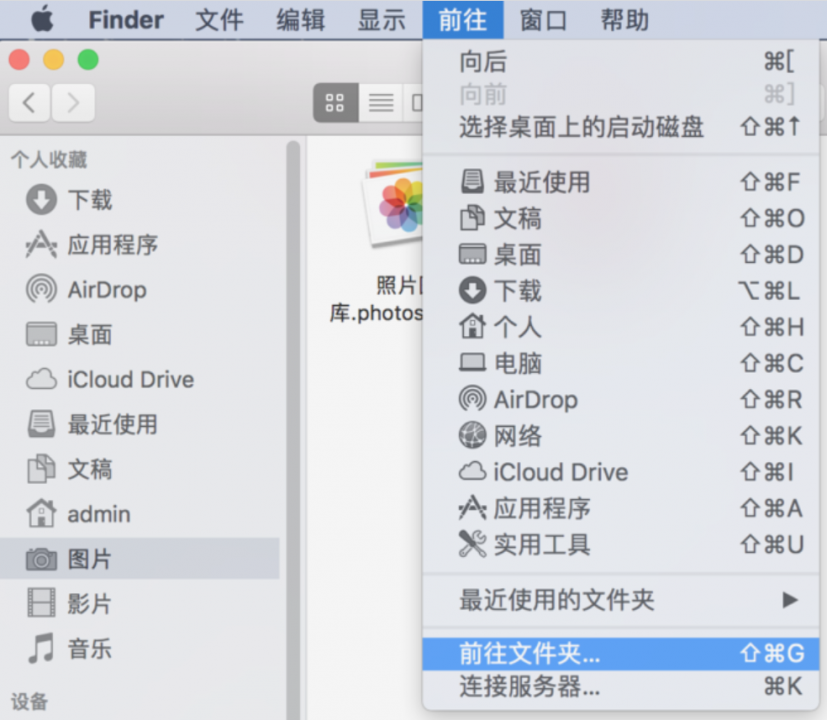This screenshot has height=720, width=827.
Task: Select the admin home folder in sidebar
Action: click(x=92, y=514)
